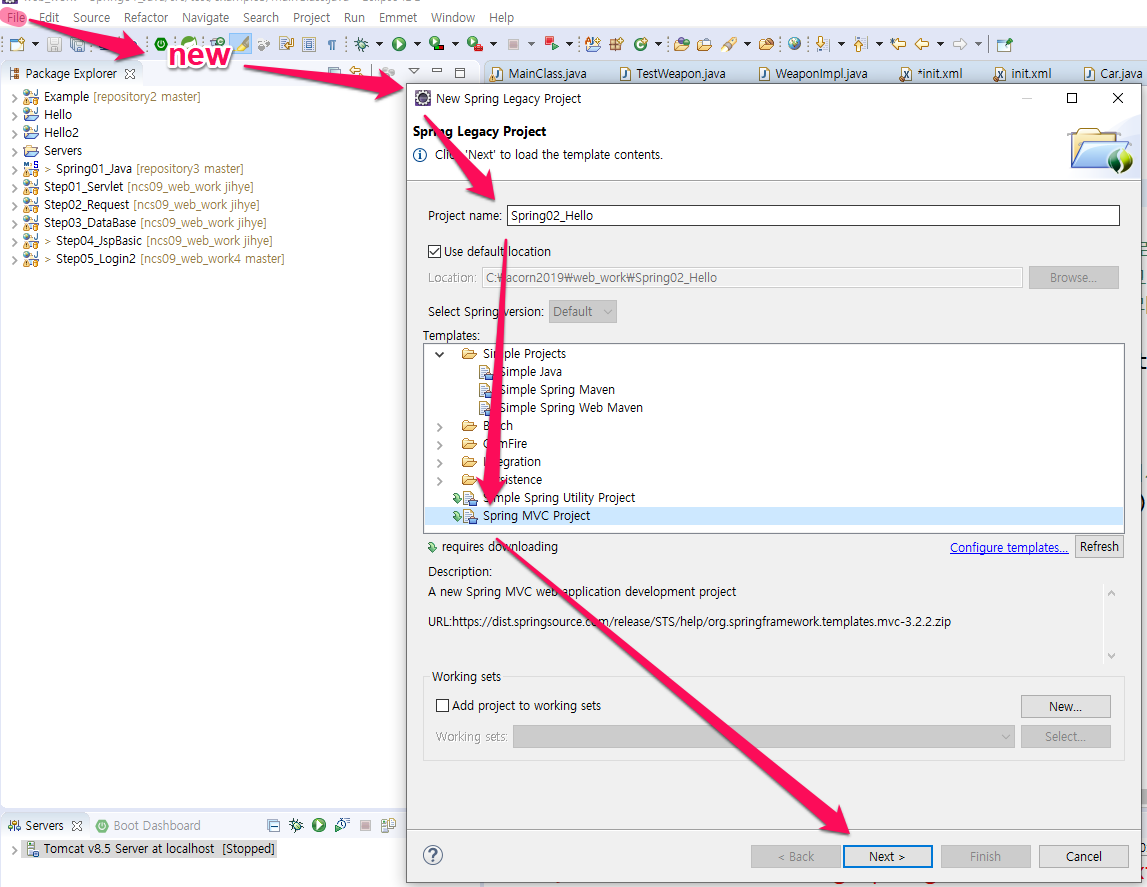The image size is (1147, 887).
Task: Open the Web Browser globe icon
Action: click(794, 45)
